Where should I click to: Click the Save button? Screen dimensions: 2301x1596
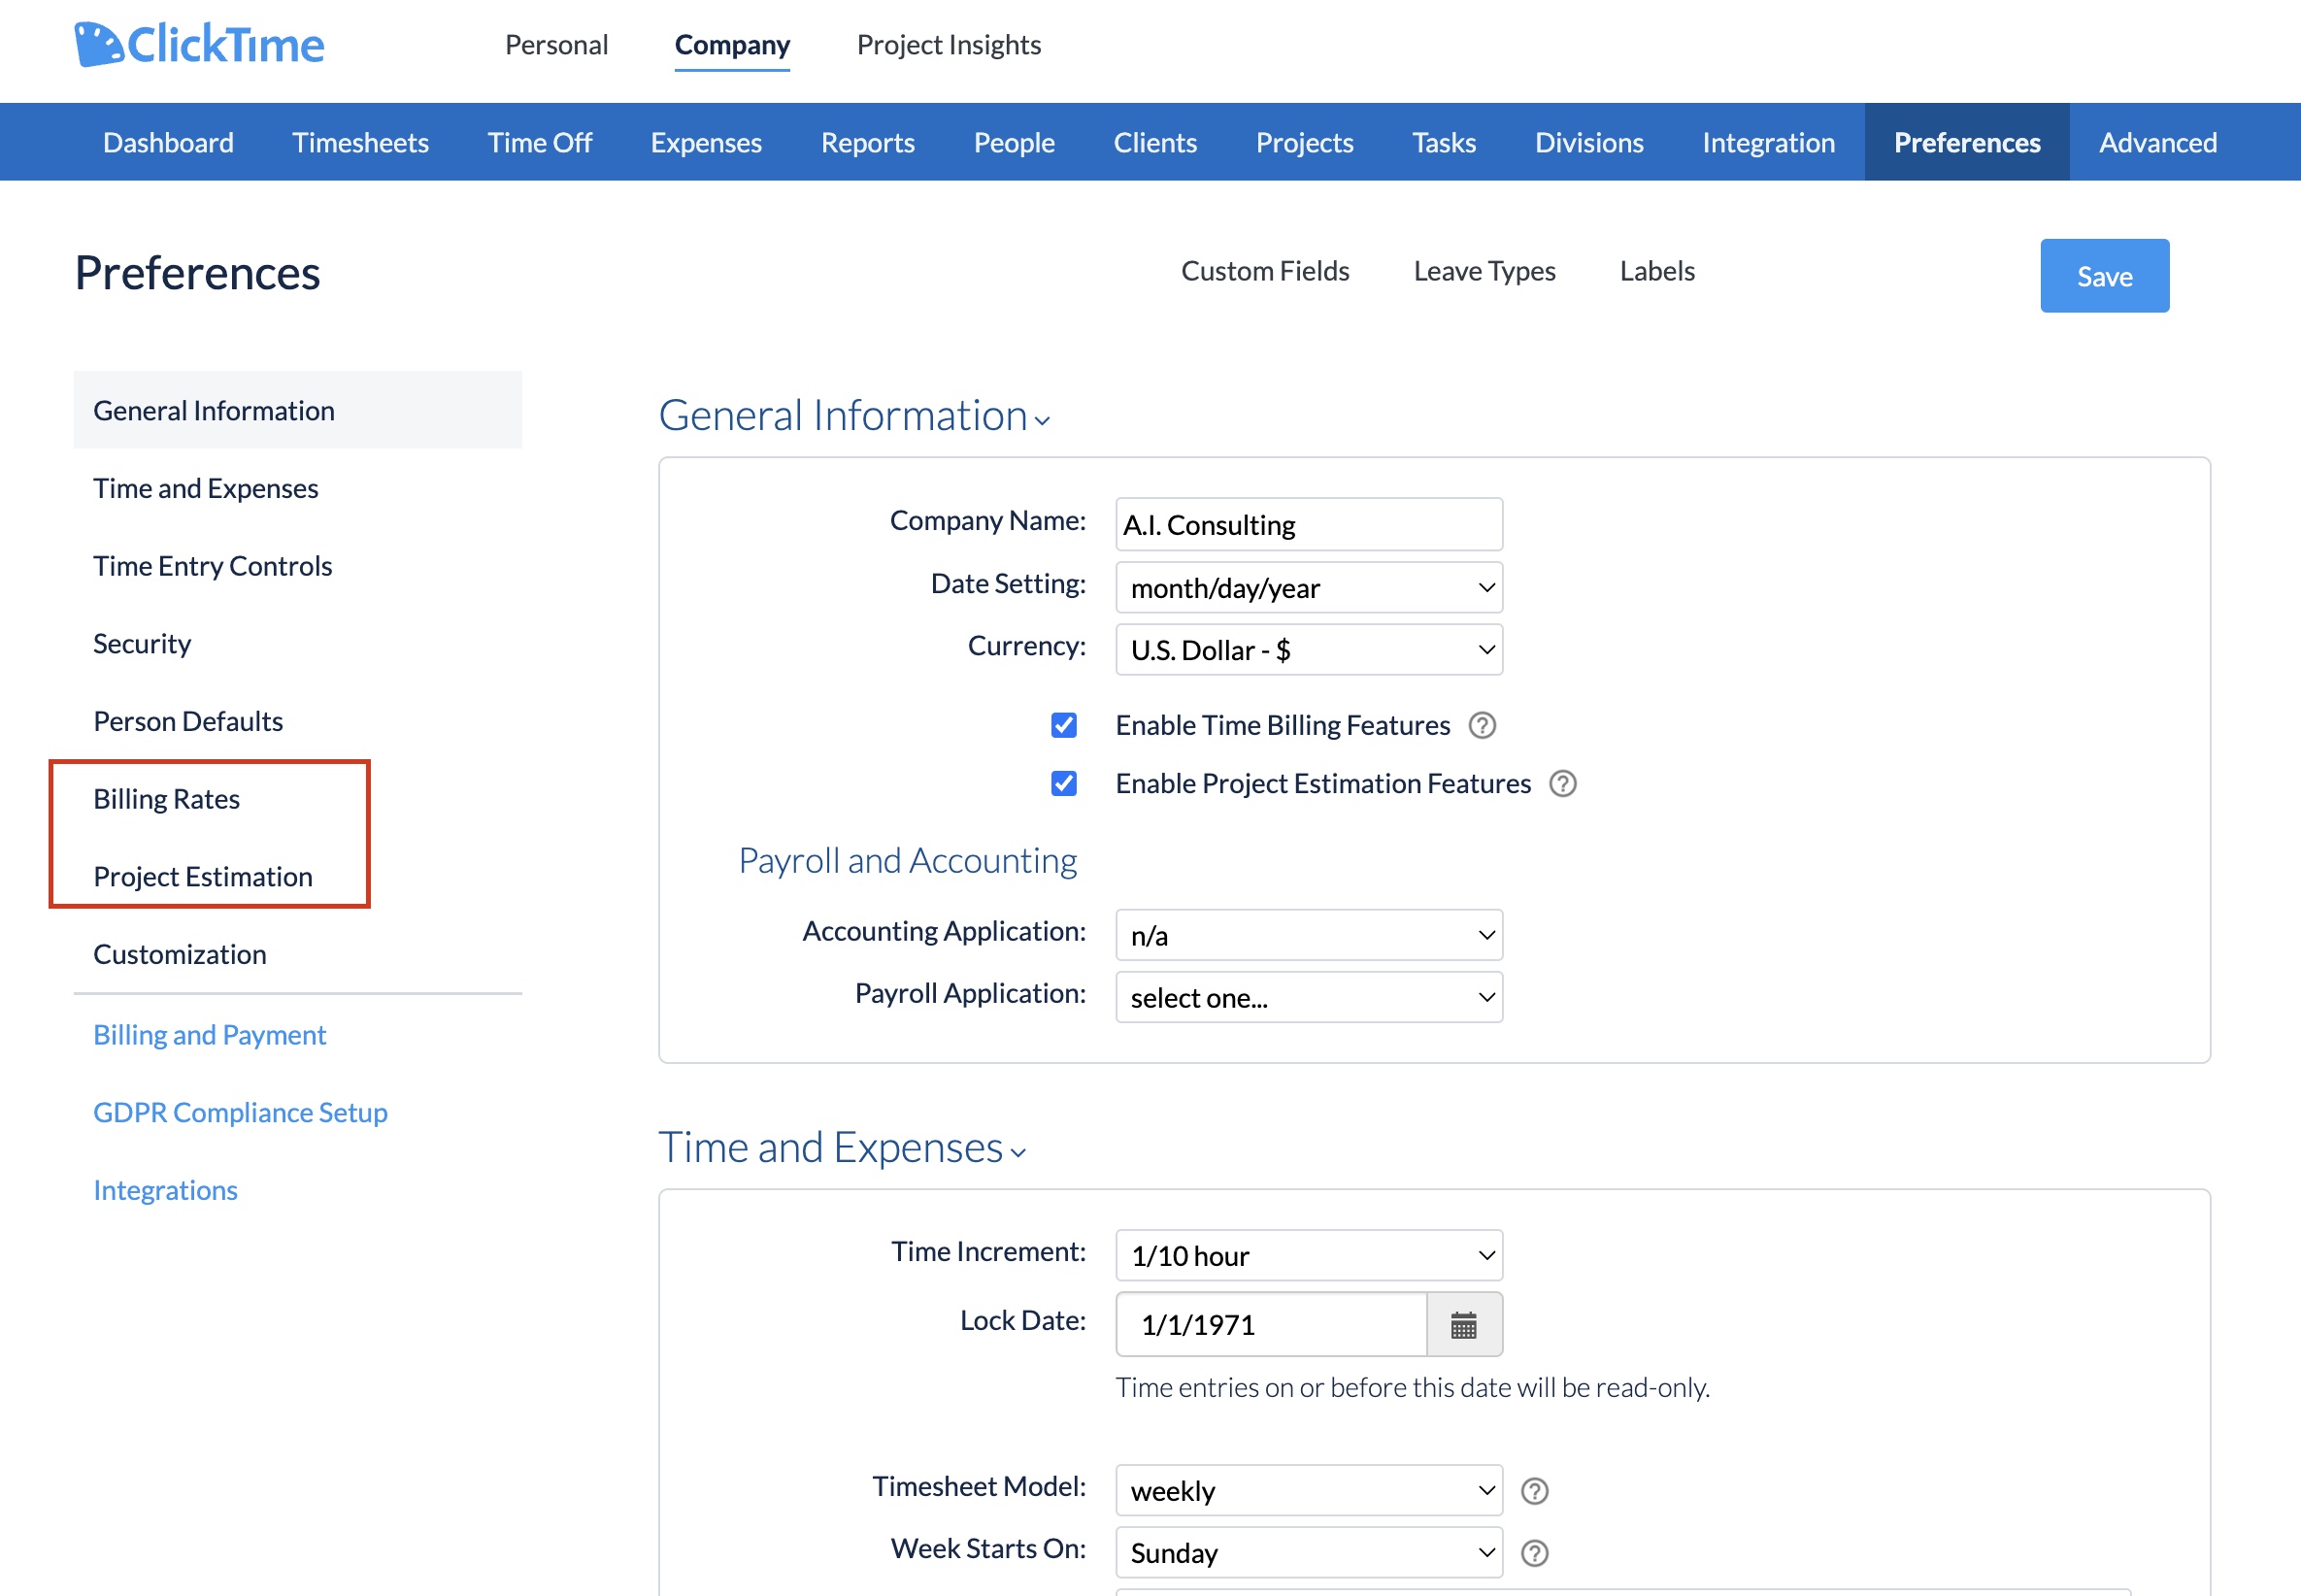(x=2104, y=276)
